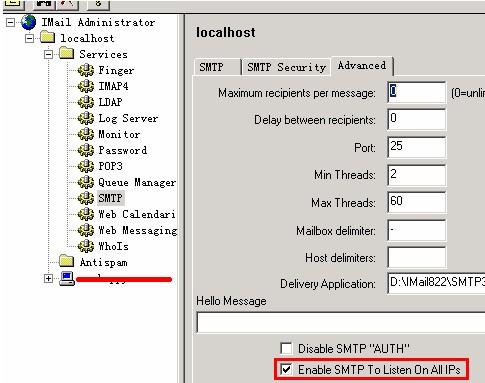
Task: Click the Mailbox delimiter field
Action: (417, 230)
